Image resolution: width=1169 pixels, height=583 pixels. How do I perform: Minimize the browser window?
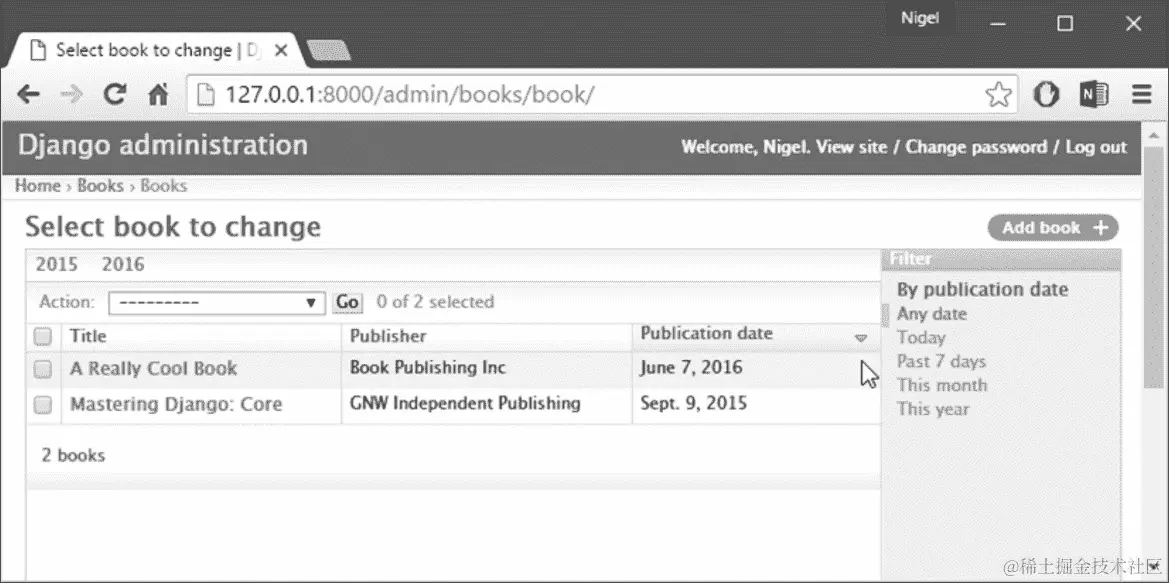tap(998, 24)
